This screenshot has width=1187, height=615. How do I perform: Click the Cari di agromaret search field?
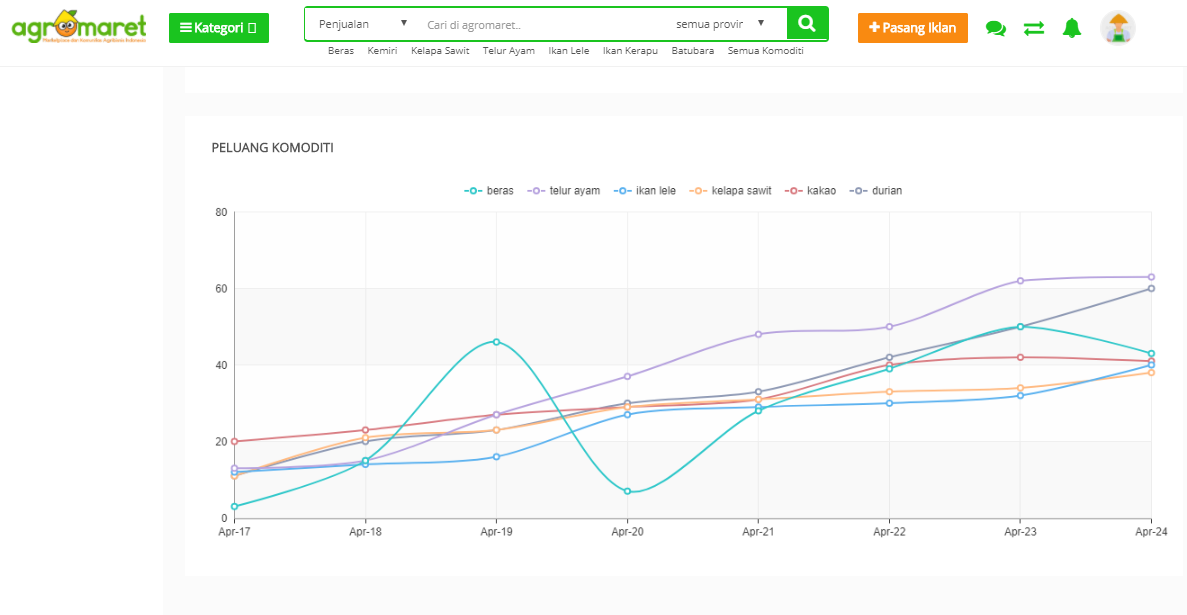540,23
